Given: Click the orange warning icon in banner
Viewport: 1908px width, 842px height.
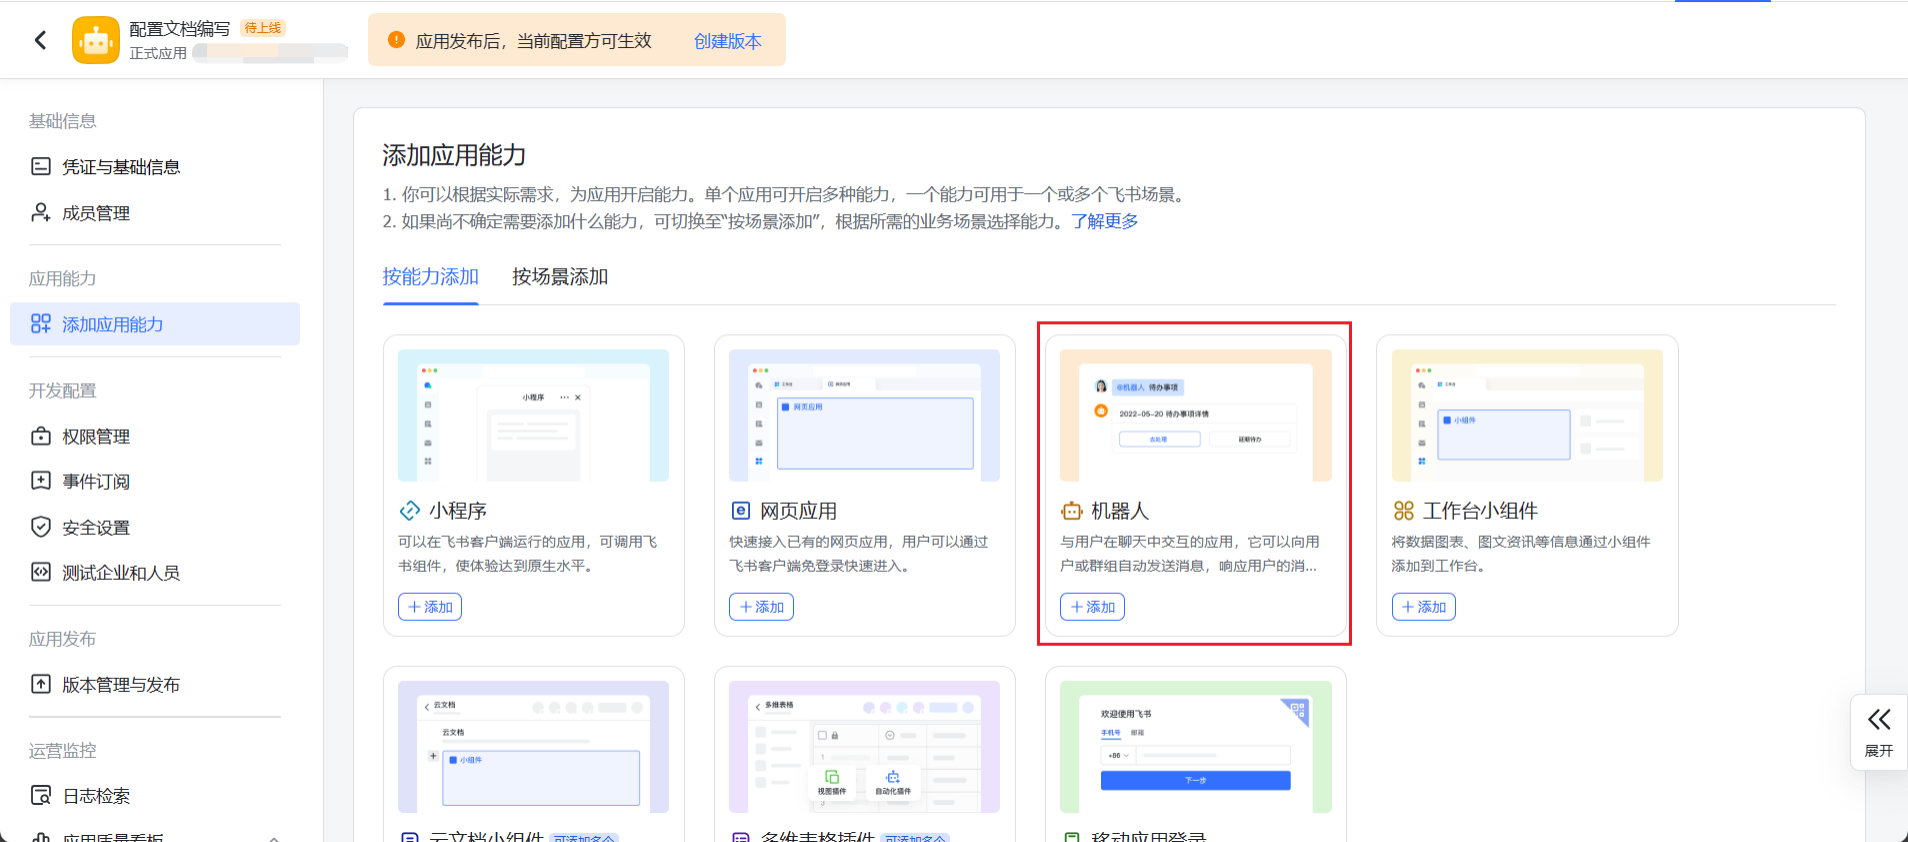Looking at the screenshot, I should [x=396, y=40].
